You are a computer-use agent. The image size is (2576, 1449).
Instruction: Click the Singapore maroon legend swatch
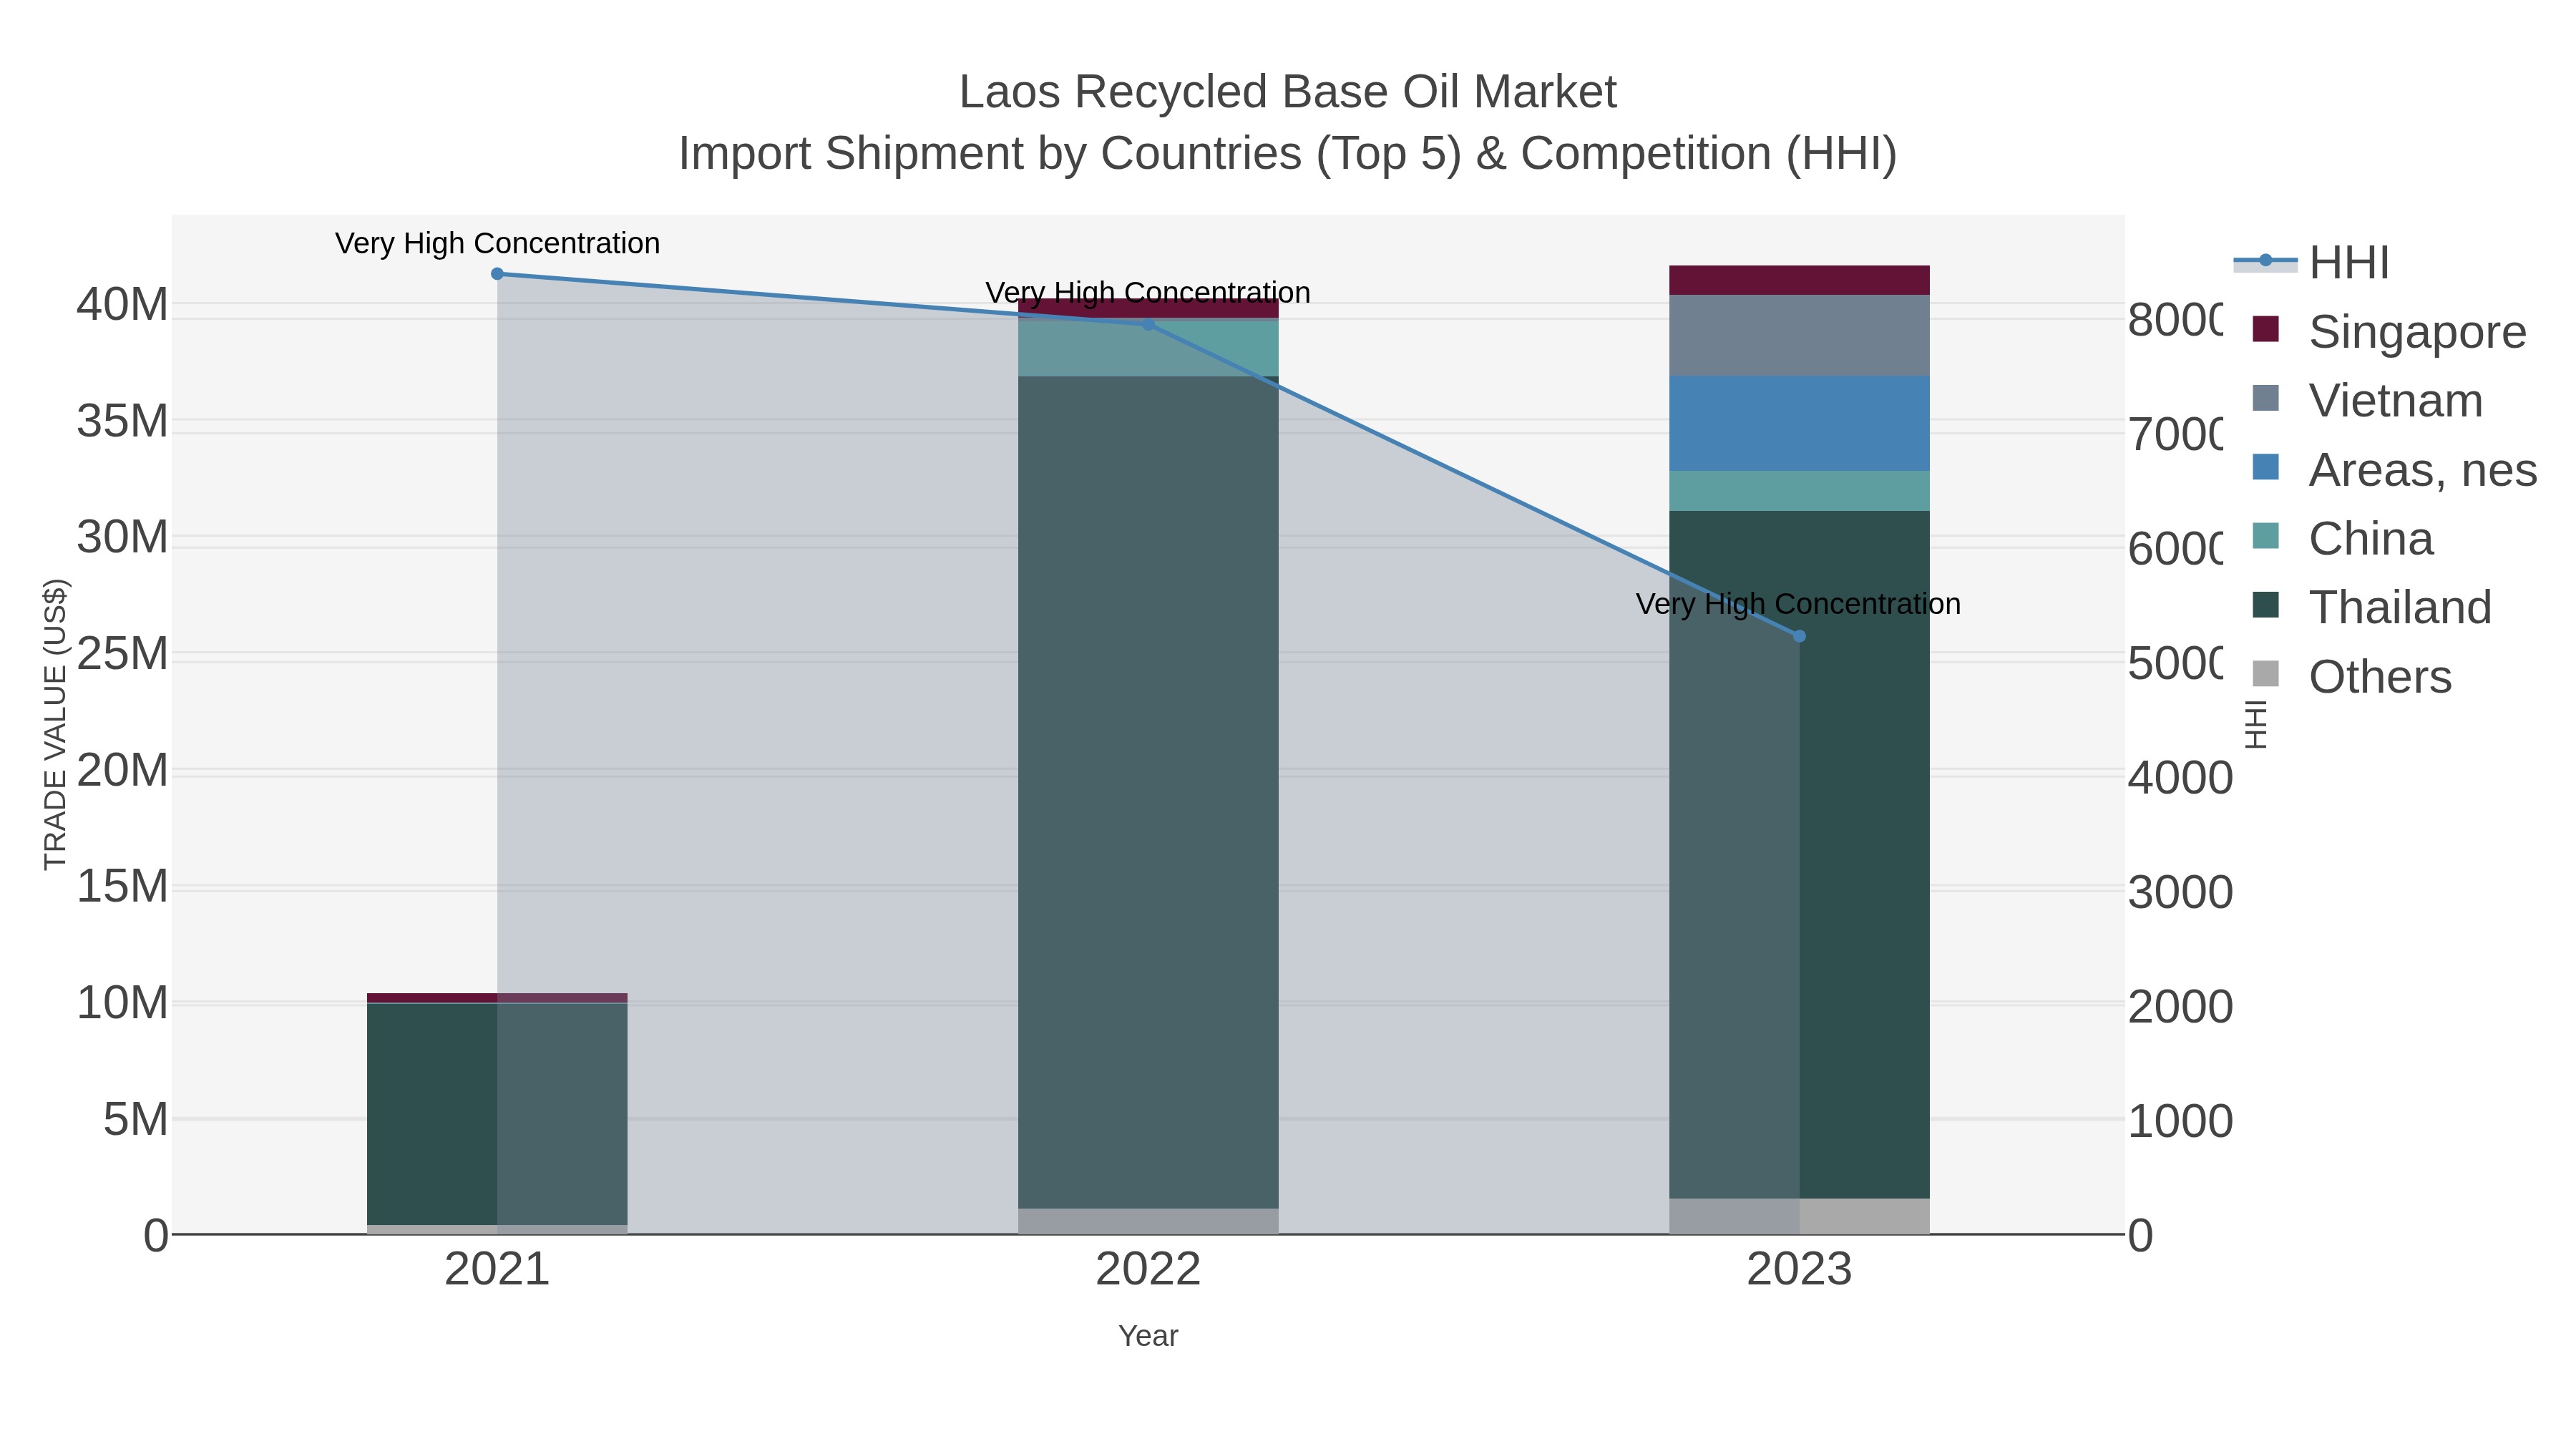pyautogui.click(x=2265, y=329)
